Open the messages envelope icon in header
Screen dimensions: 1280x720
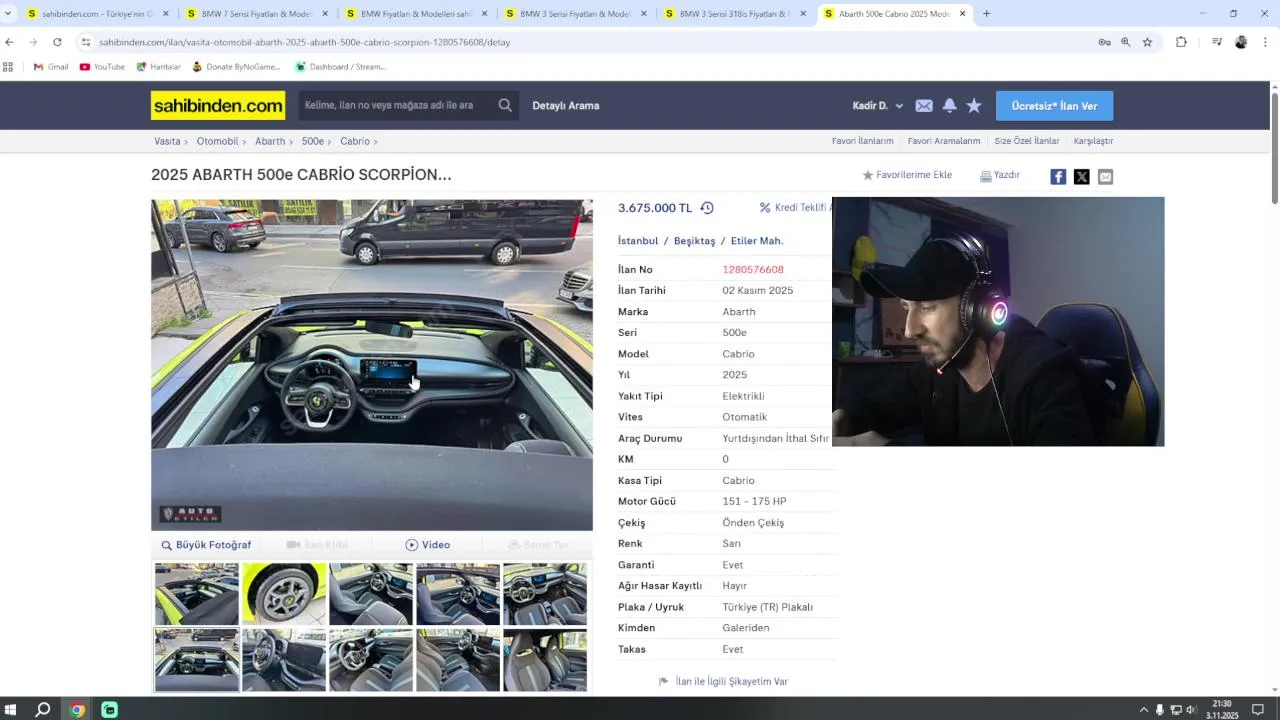click(924, 106)
